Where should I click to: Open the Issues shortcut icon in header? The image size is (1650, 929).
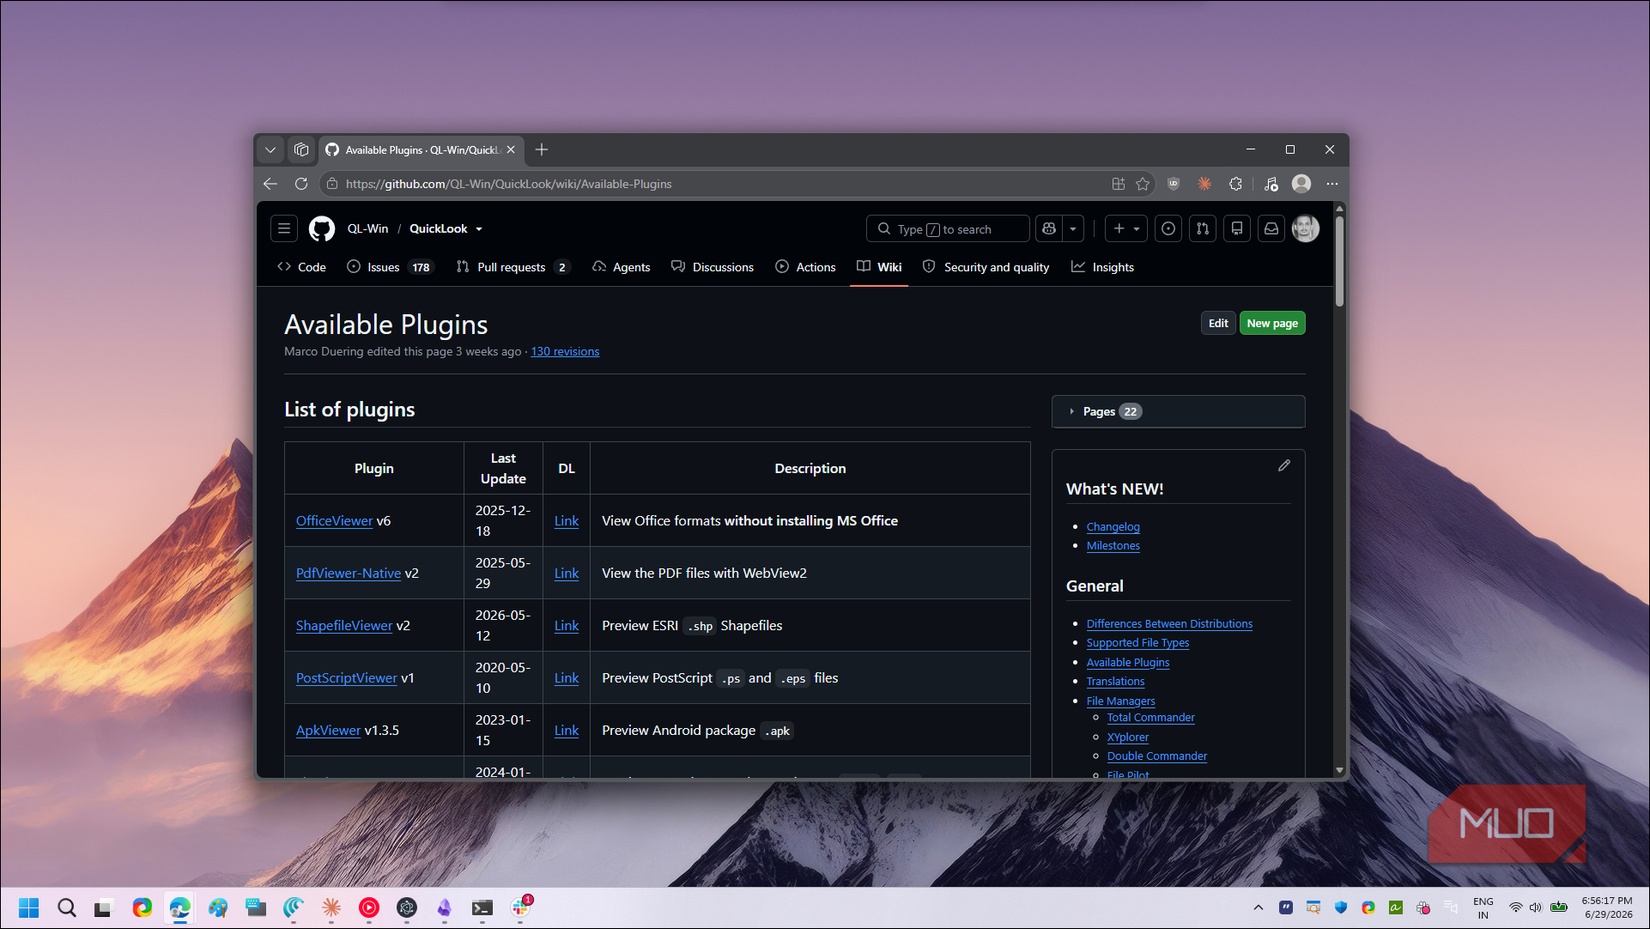click(x=1168, y=229)
